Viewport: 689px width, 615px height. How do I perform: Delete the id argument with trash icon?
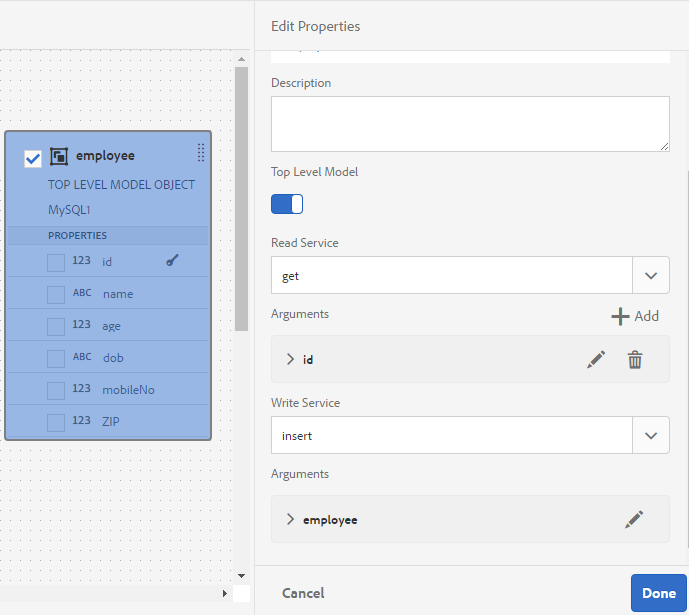(x=635, y=360)
